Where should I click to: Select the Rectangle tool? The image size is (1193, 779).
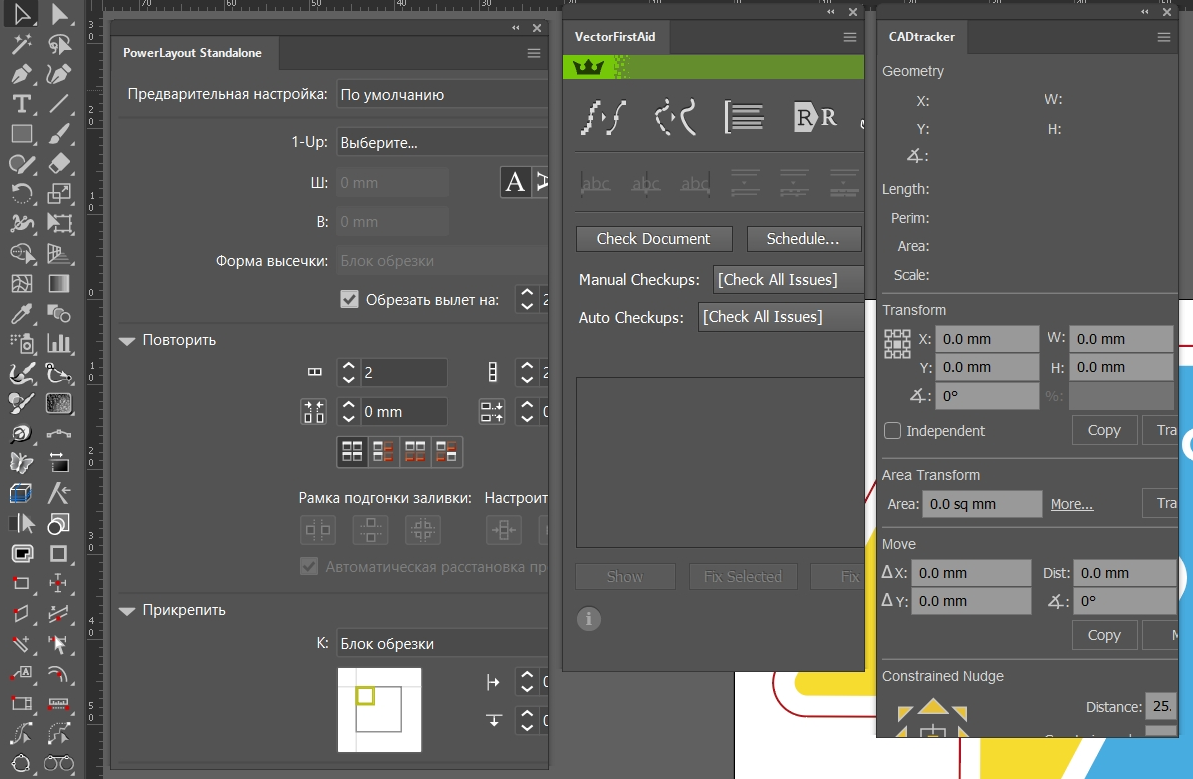tap(21, 134)
